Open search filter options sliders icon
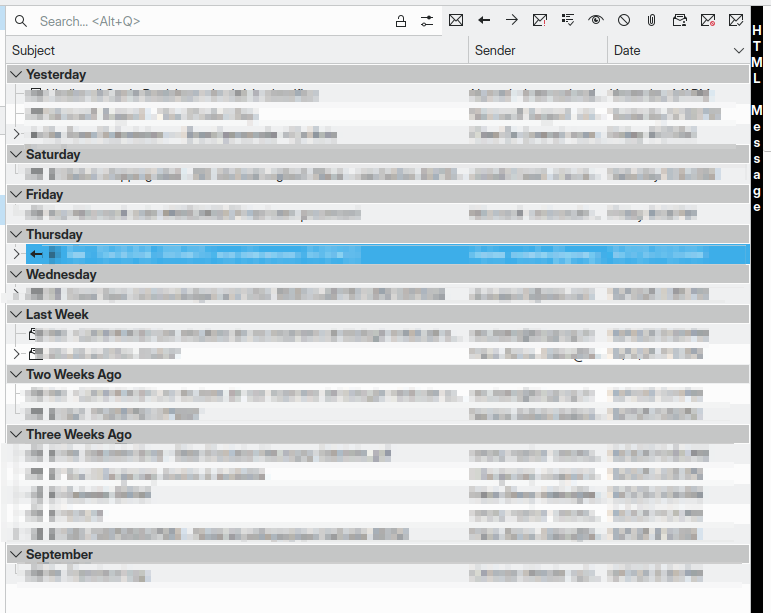The width and height of the screenshot is (771, 613). pyautogui.click(x=428, y=21)
